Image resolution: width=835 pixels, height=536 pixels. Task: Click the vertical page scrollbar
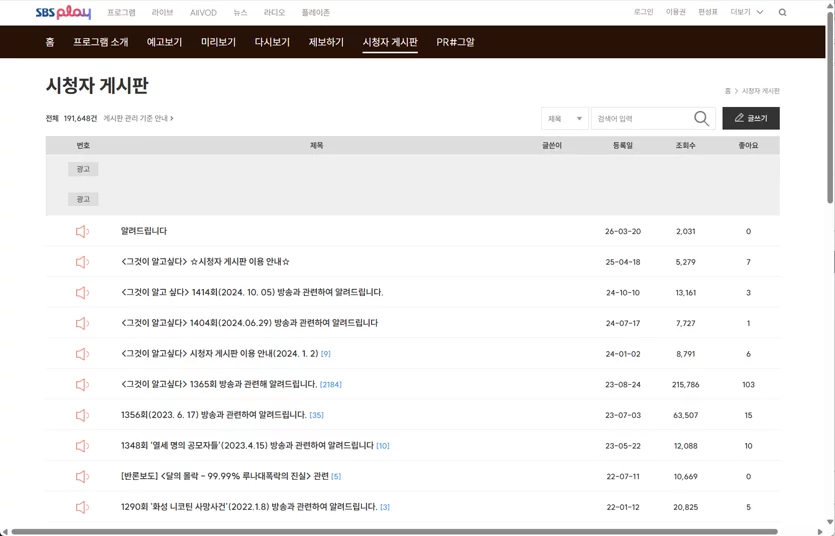coord(830,106)
